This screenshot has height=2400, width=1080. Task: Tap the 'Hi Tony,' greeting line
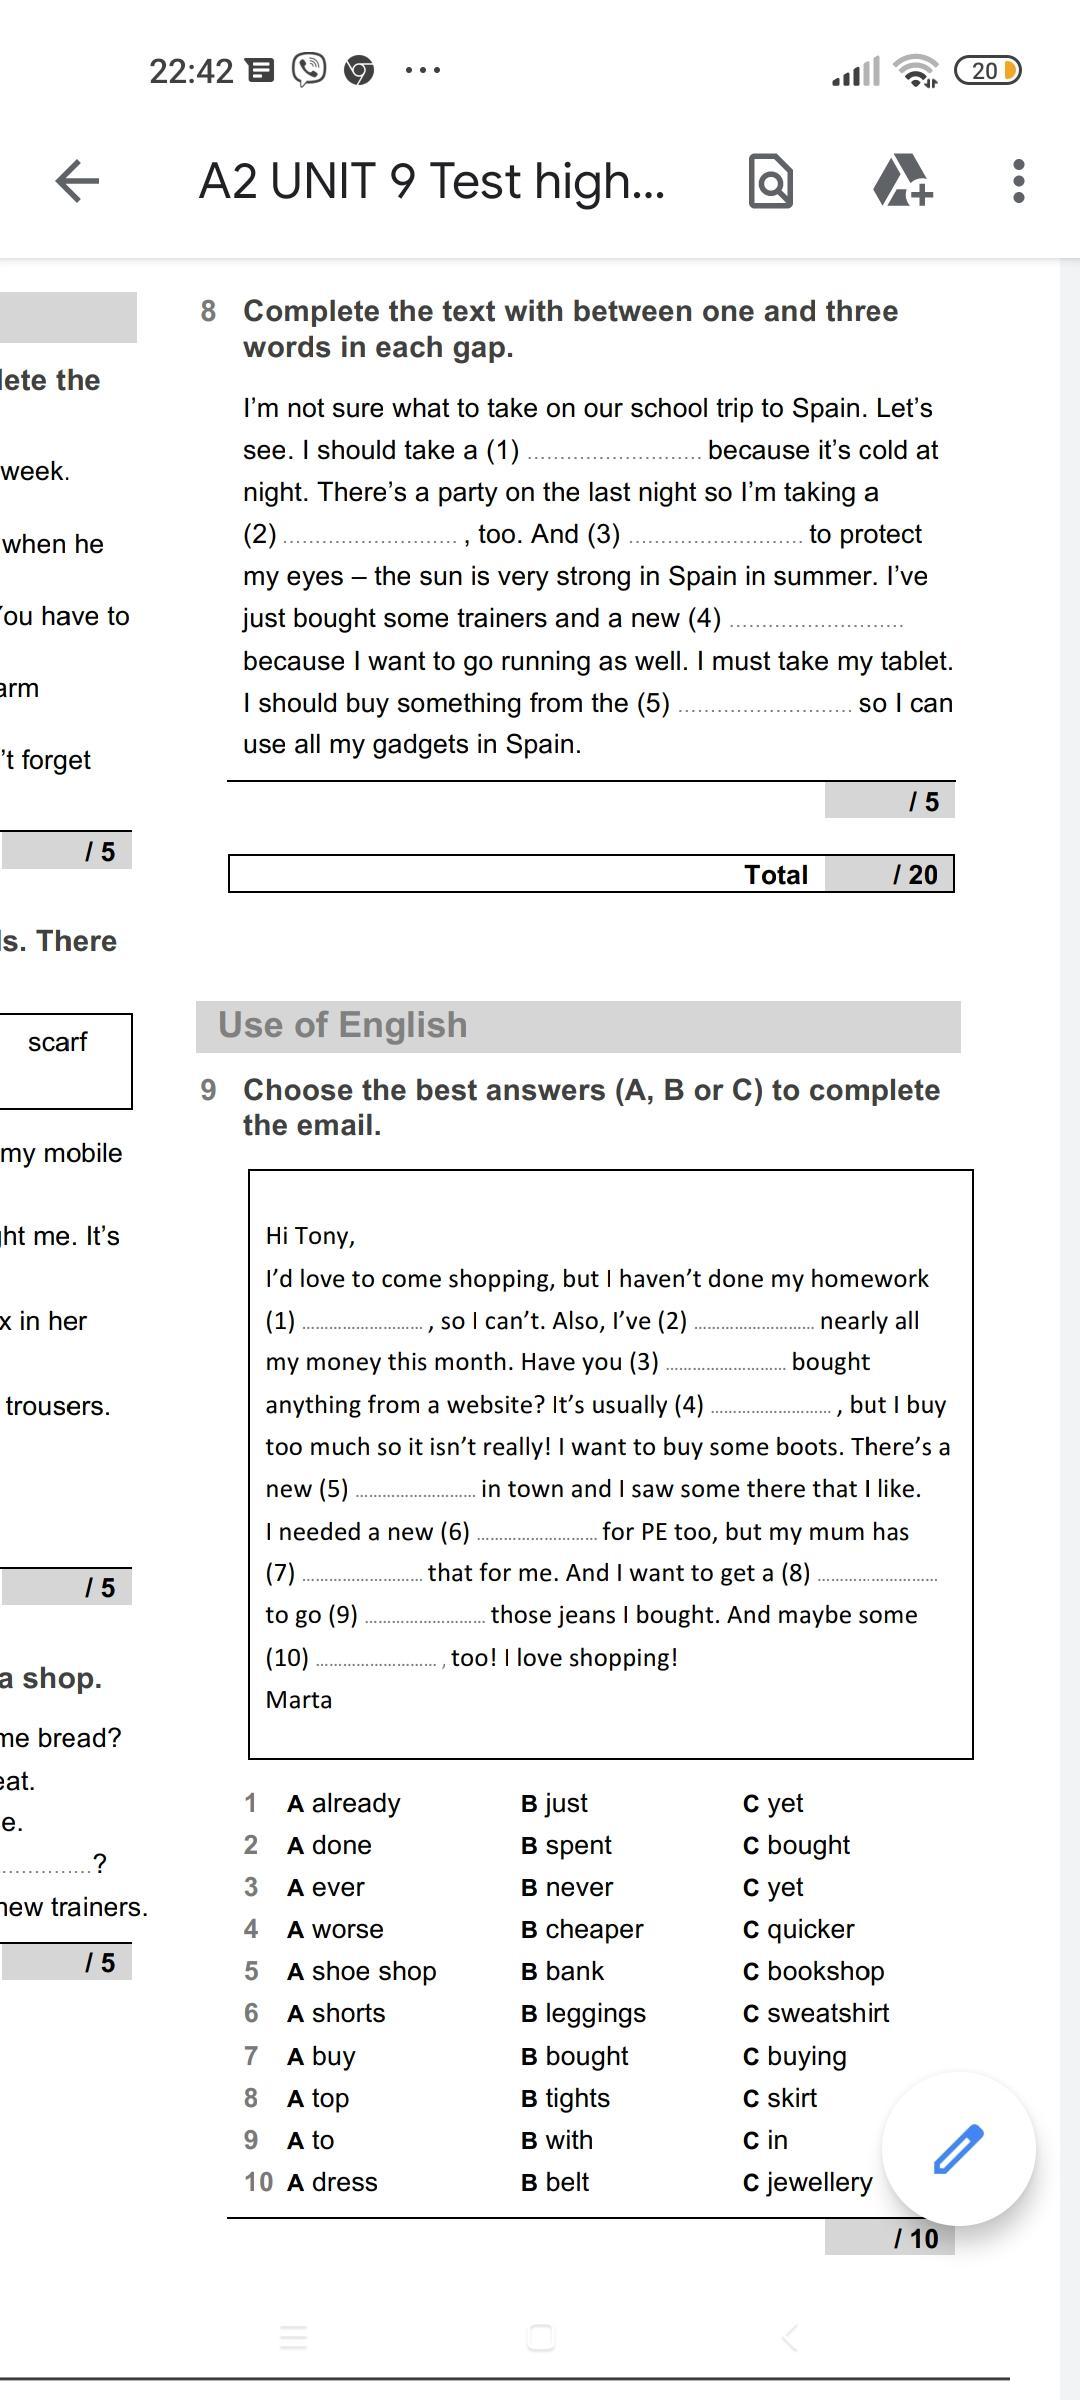click(x=310, y=1236)
